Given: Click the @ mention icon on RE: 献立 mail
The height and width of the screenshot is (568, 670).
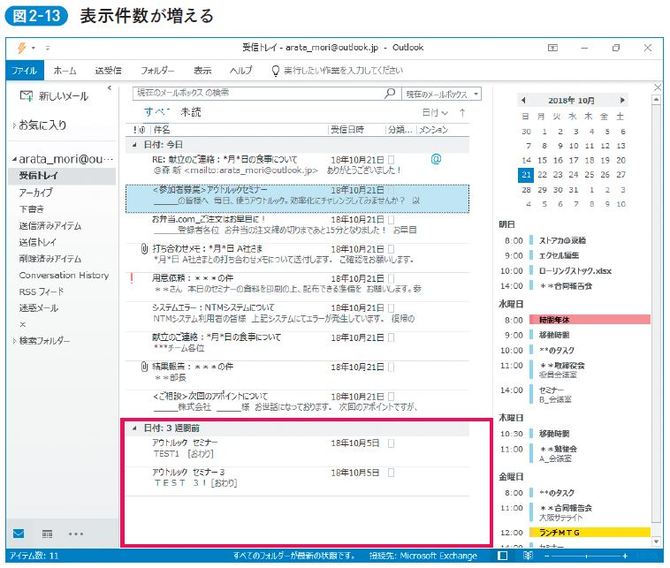Looking at the screenshot, I should pyautogui.click(x=436, y=159).
